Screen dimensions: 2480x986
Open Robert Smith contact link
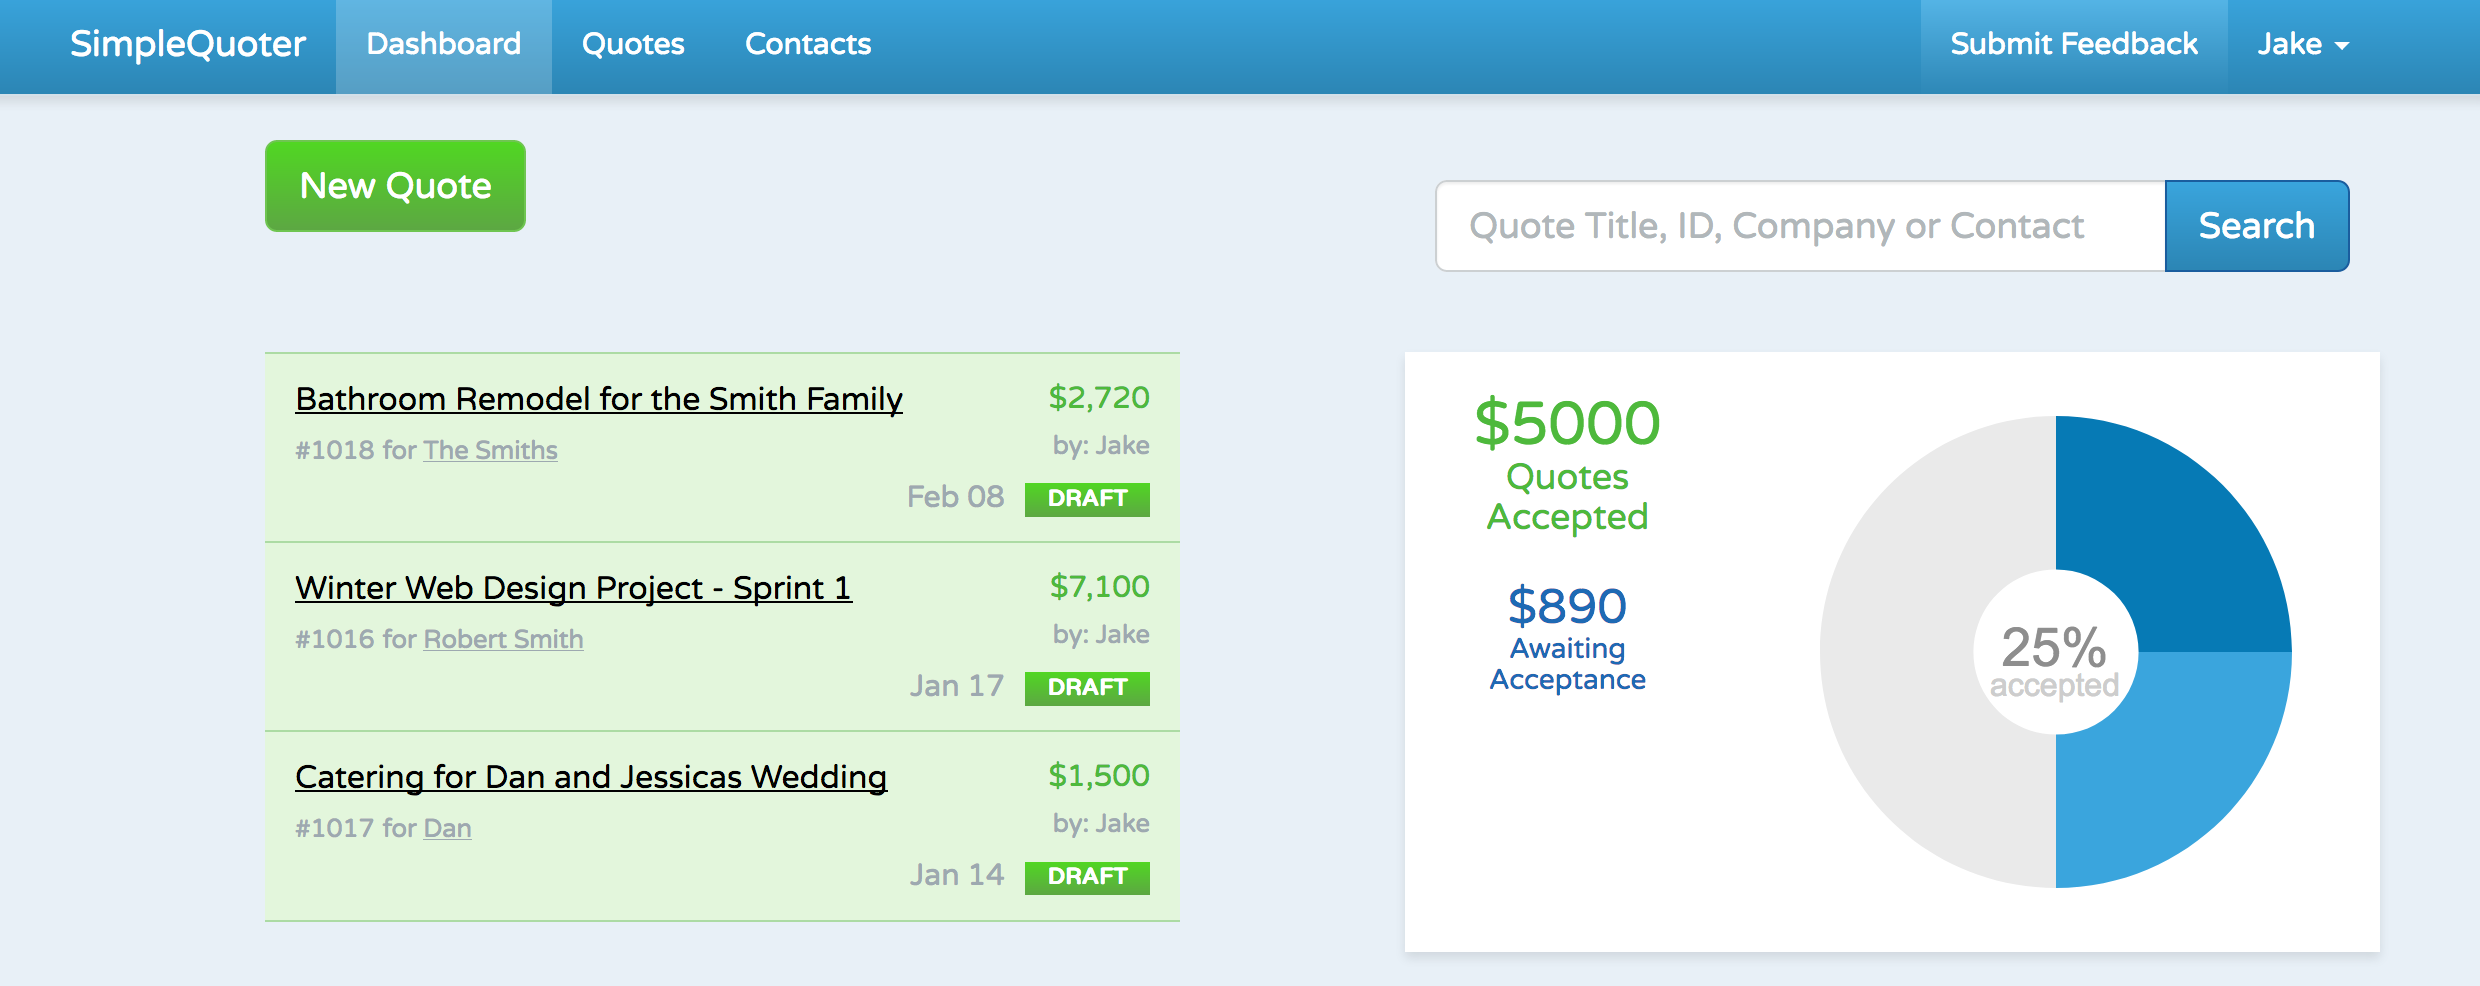tap(503, 639)
